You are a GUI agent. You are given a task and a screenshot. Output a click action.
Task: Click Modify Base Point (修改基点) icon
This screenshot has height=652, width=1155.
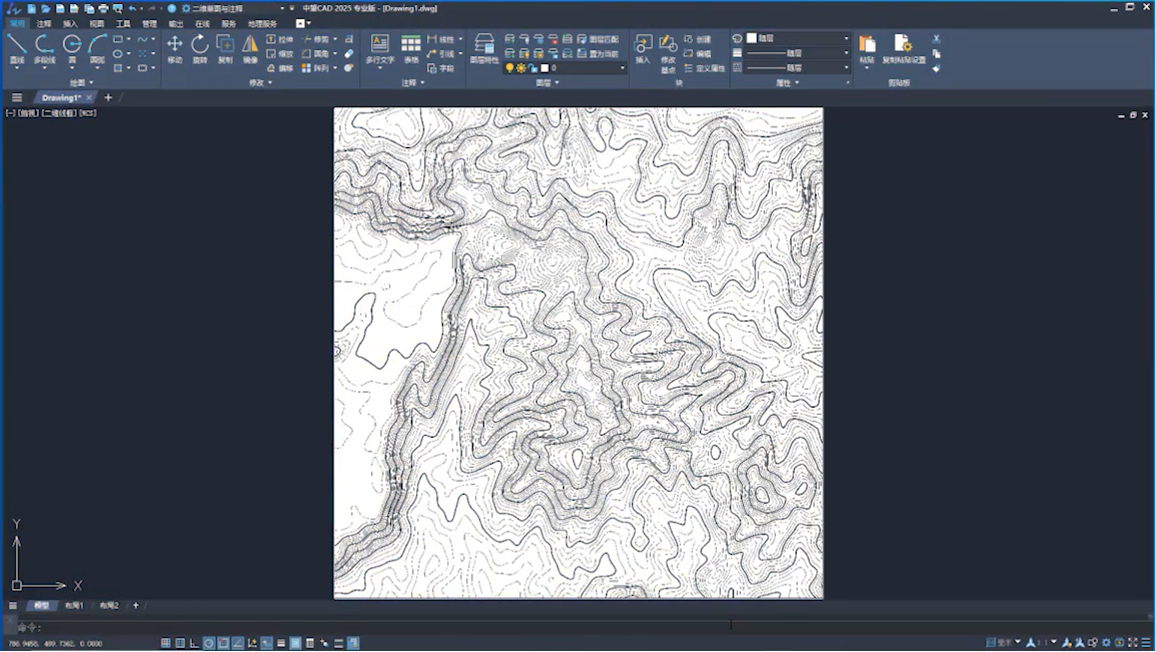click(668, 53)
